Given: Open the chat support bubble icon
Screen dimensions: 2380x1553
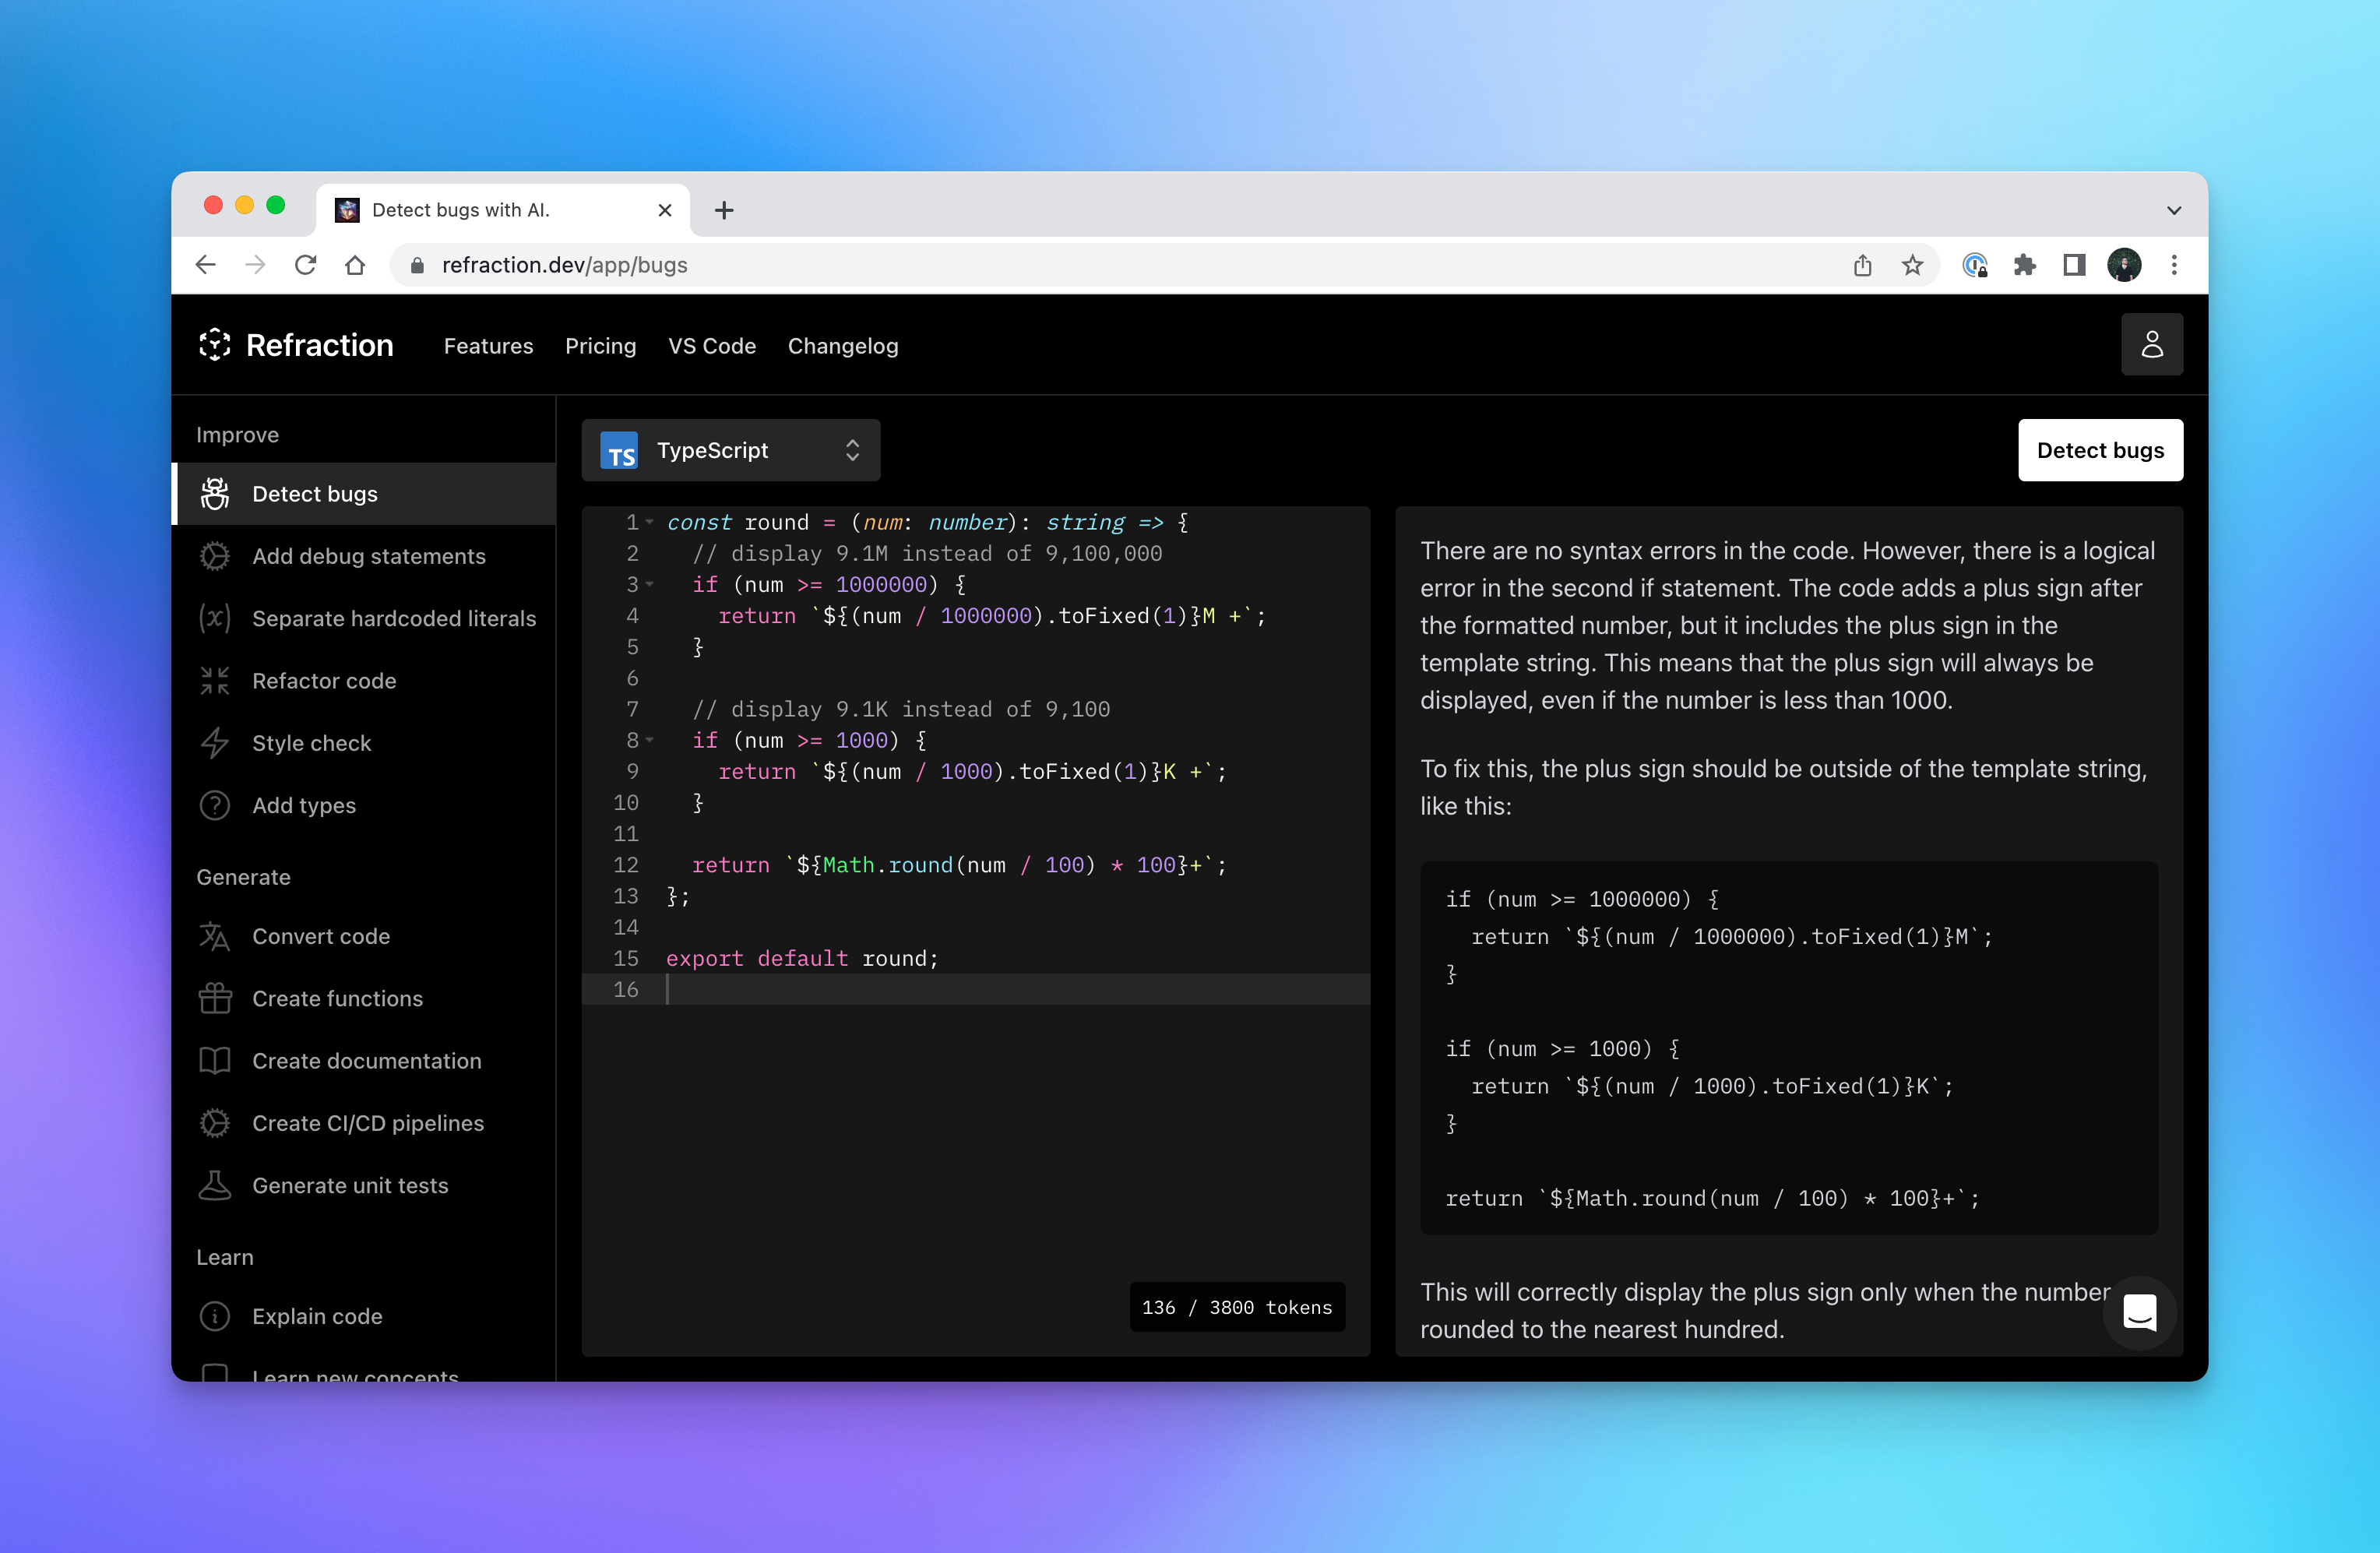Looking at the screenshot, I should click(2139, 1313).
